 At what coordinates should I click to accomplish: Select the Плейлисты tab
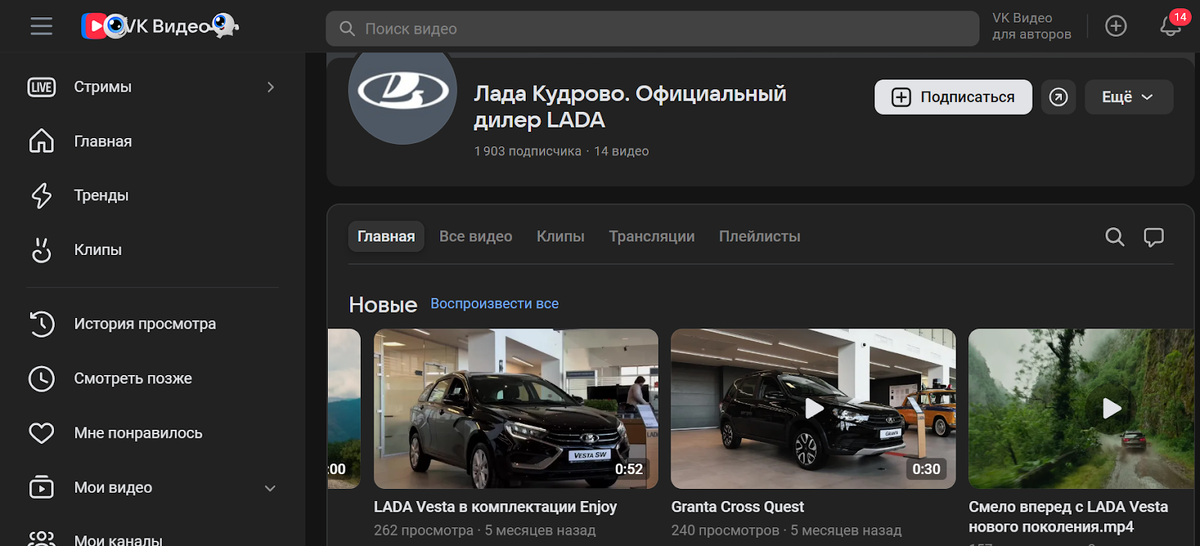pos(759,237)
